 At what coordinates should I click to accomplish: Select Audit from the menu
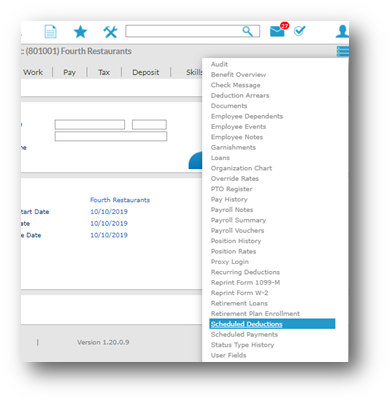pos(219,64)
